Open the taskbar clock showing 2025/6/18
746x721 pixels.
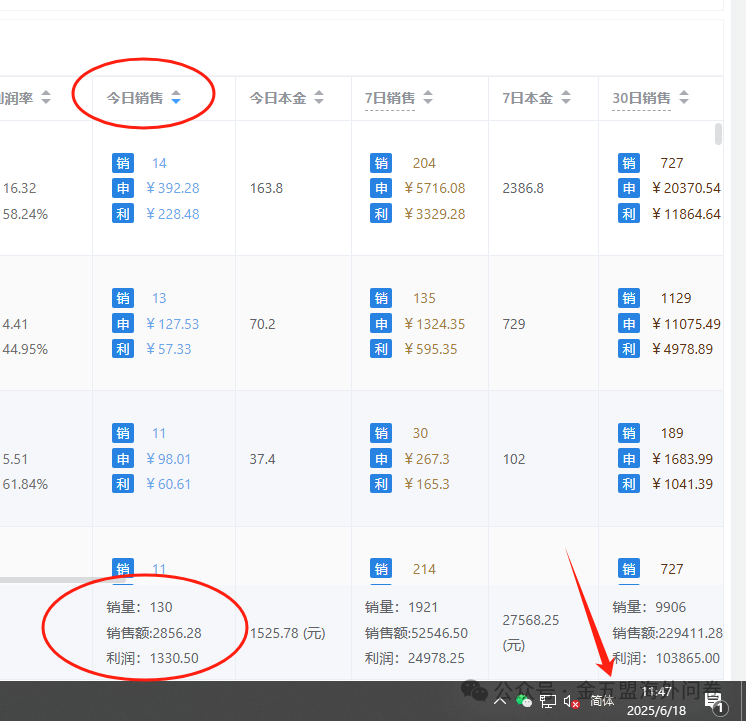656,701
